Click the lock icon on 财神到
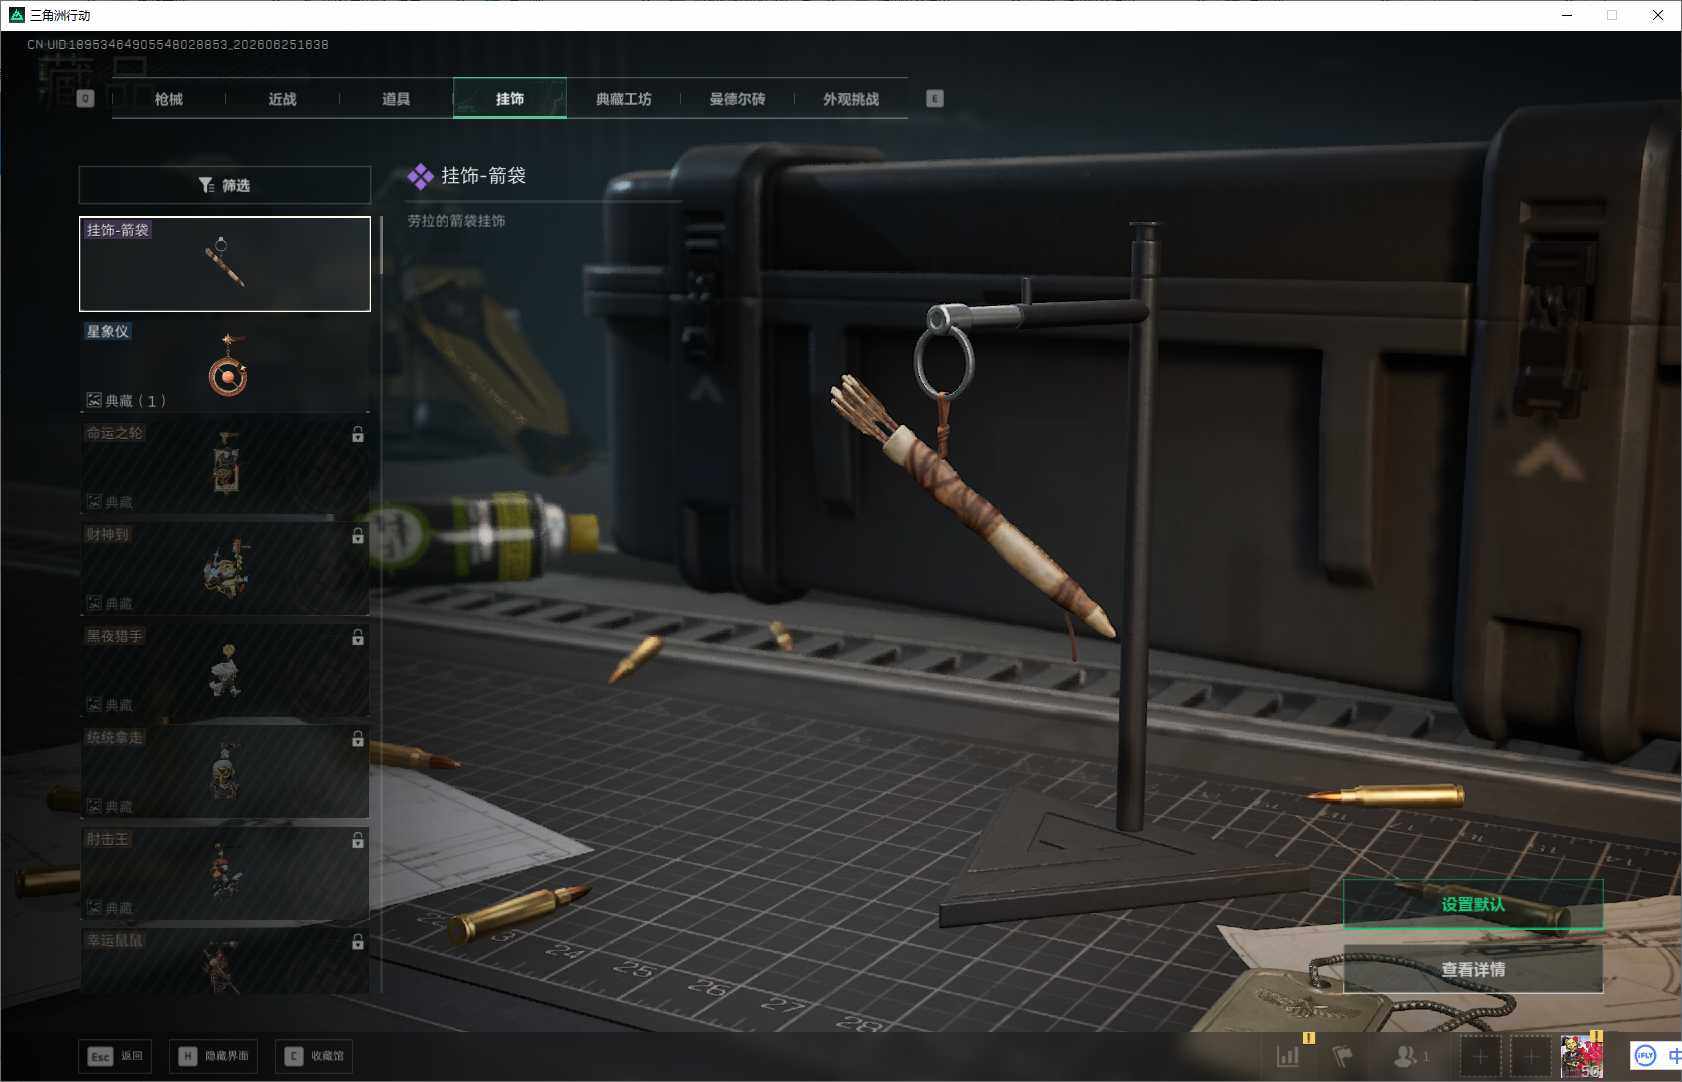The height and width of the screenshot is (1082, 1682). coord(358,536)
